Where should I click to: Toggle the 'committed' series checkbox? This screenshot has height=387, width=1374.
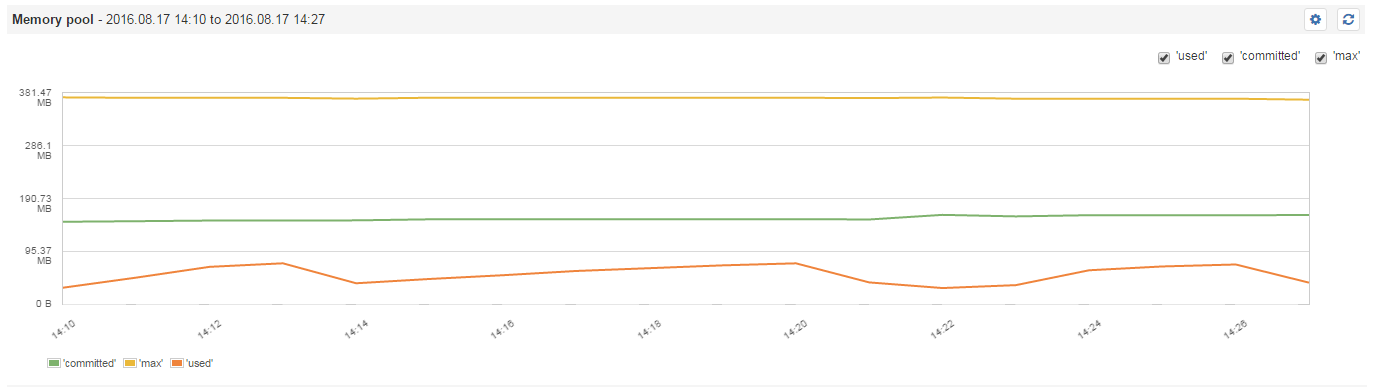click(x=1228, y=58)
